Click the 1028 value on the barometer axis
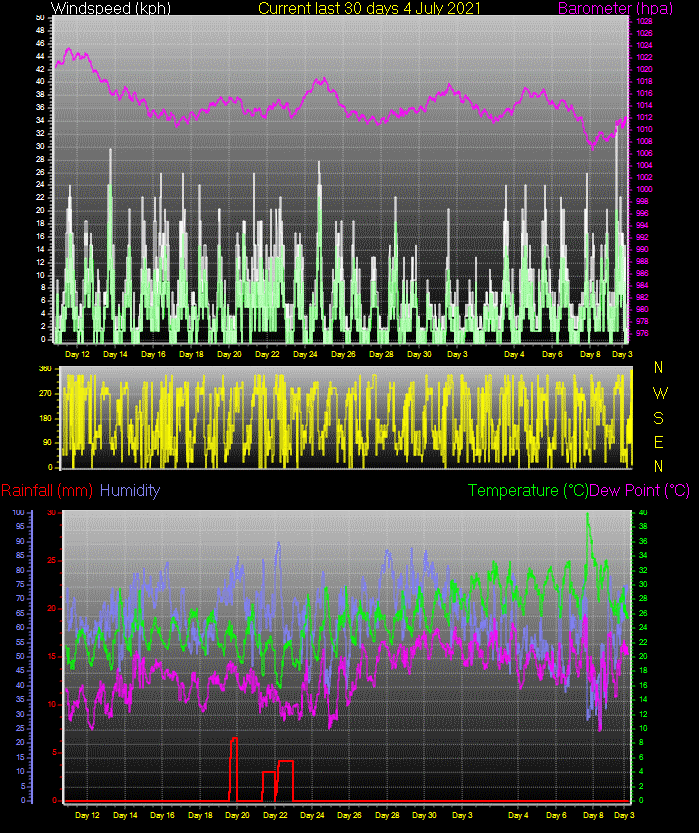The width and height of the screenshot is (699, 833). pos(645,21)
